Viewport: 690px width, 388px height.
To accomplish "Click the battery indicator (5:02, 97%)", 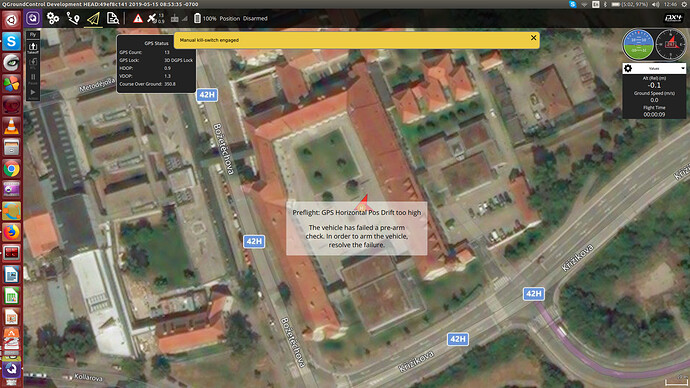I will [x=630, y=4].
